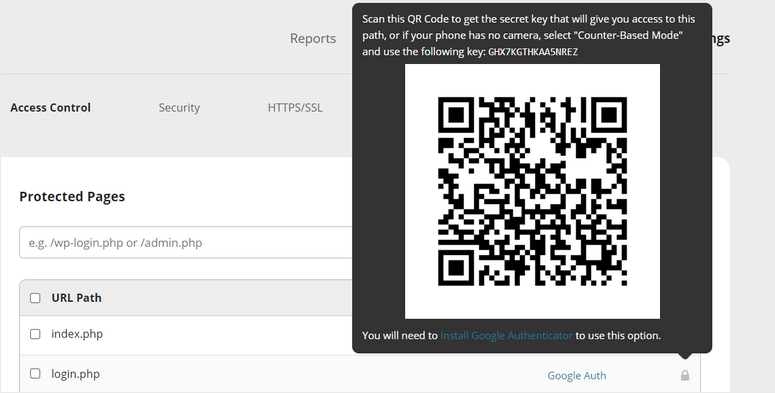Check the index.php checkbox
This screenshot has width=775, height=393.
click(x=35, y=334)
